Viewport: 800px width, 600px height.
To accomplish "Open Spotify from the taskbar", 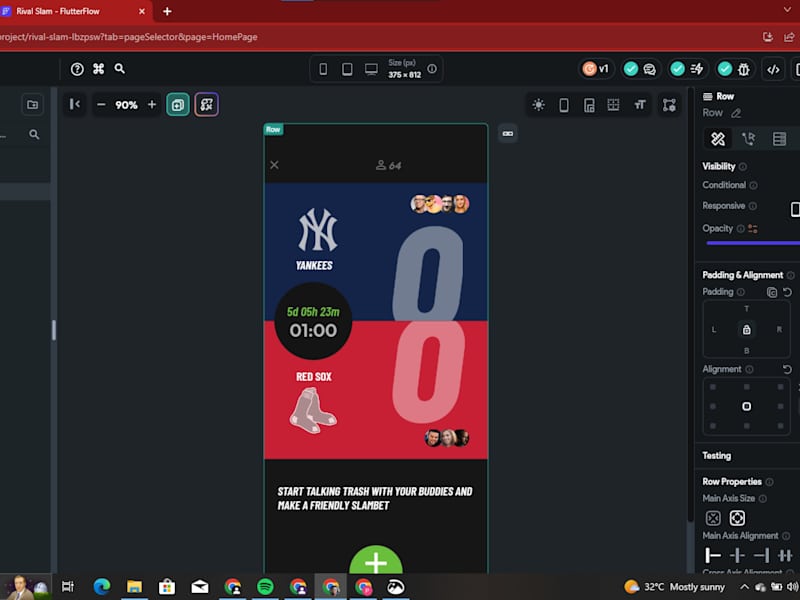I will point(265,587).
